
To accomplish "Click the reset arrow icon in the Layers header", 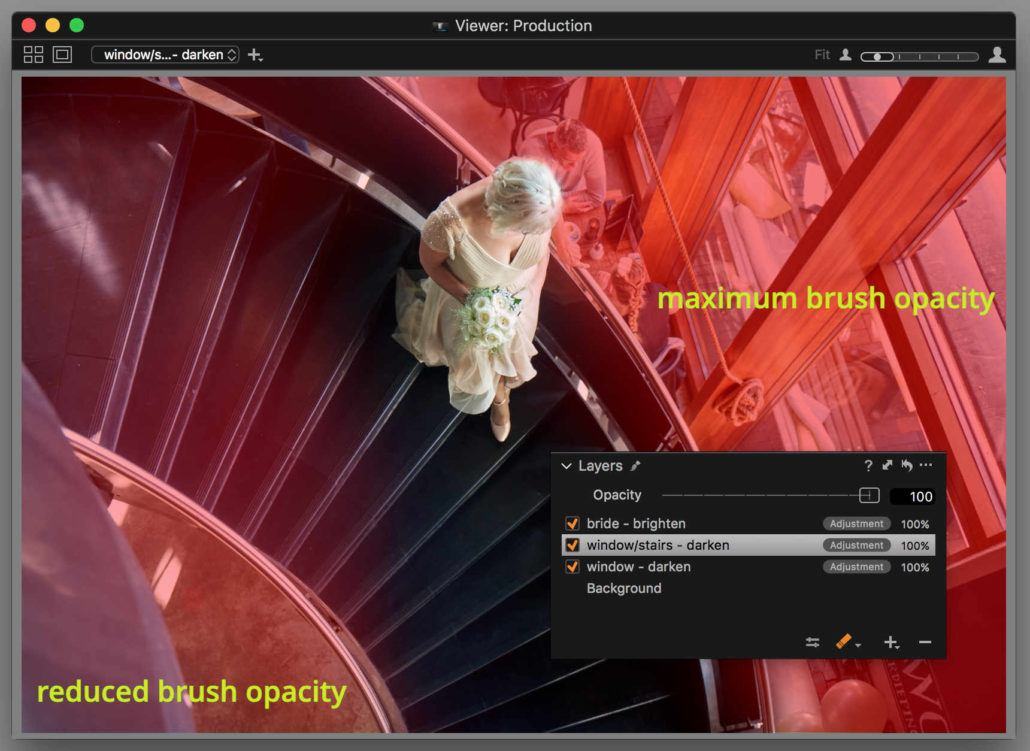I will [905, 465].
